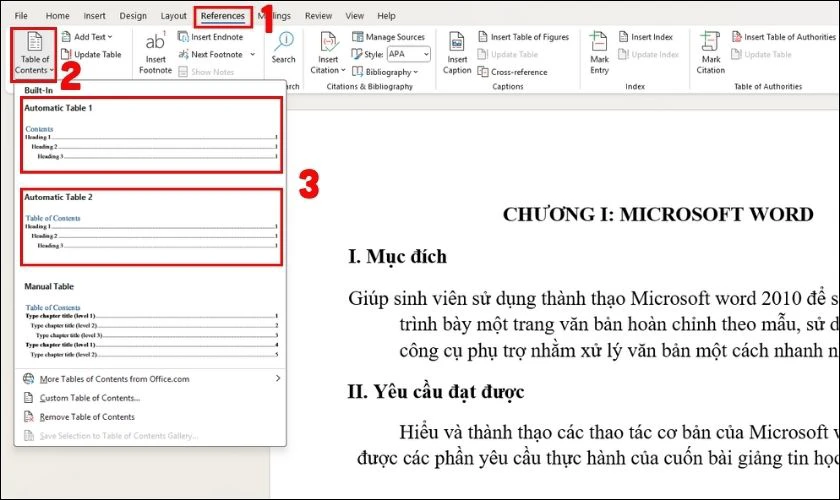Click the grayed Show Notes button

(206, 72)
